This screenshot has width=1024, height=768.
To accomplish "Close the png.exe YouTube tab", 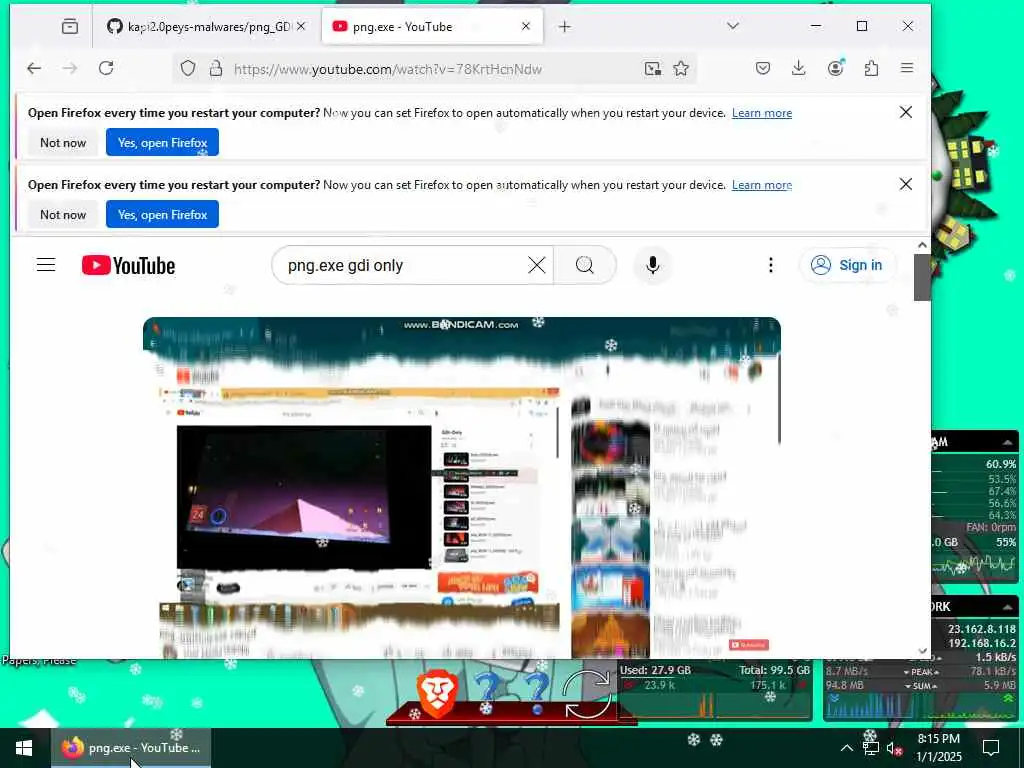I will [526, 27].
